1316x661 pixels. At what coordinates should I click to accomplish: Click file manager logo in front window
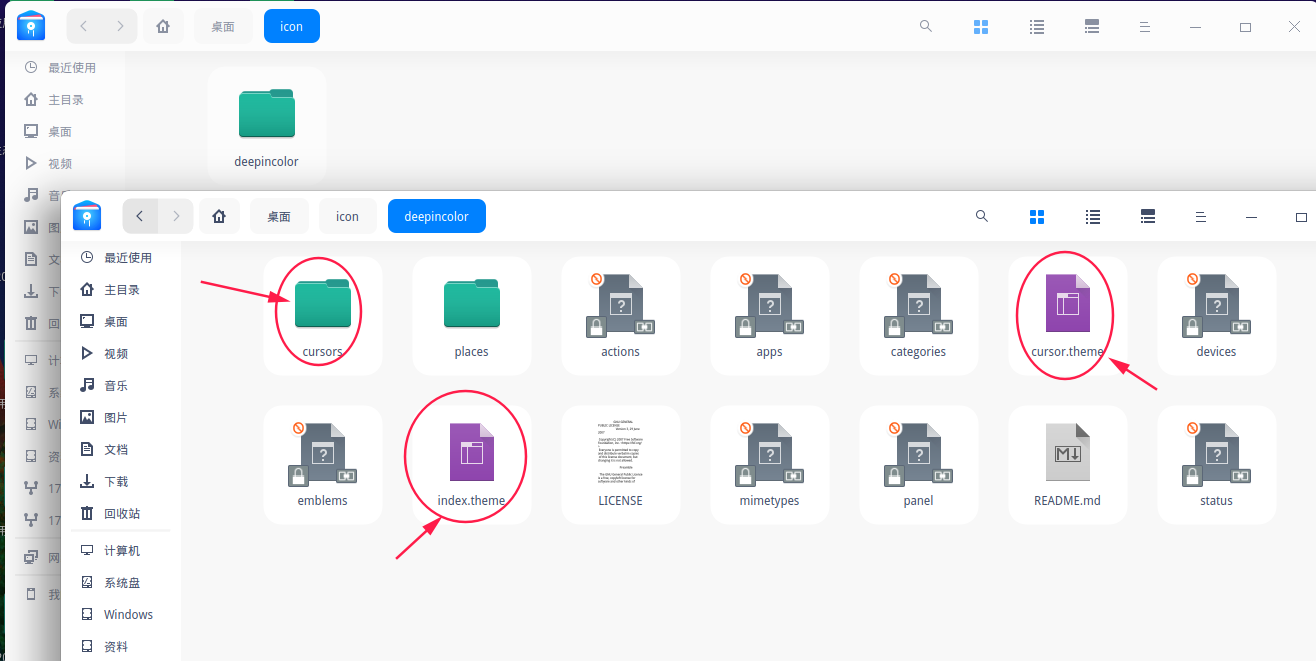point(88,215)
